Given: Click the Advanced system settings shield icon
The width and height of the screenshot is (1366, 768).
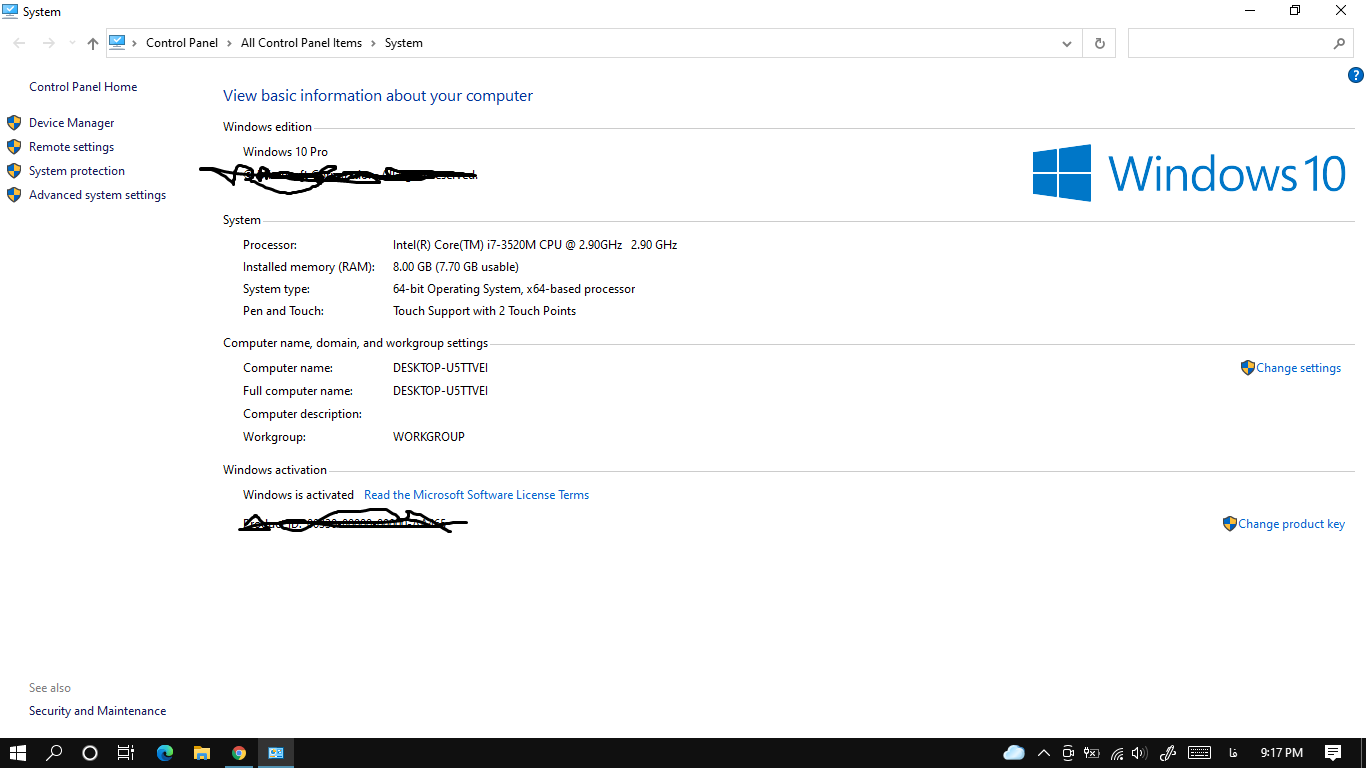Looking at the screenshot, I should [x=14, y=195].
